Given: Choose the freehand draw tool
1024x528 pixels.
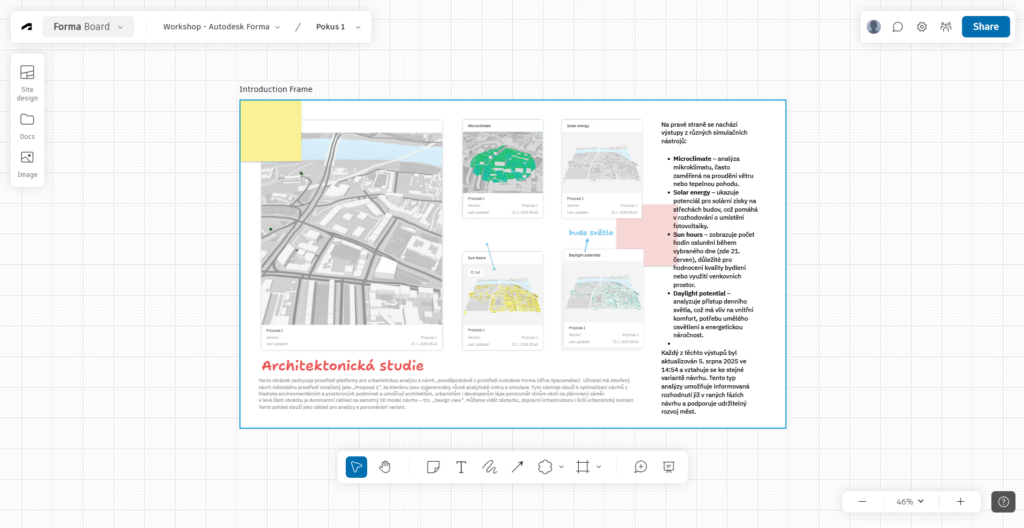Looking at the screenshot, I should coord(489,467).
